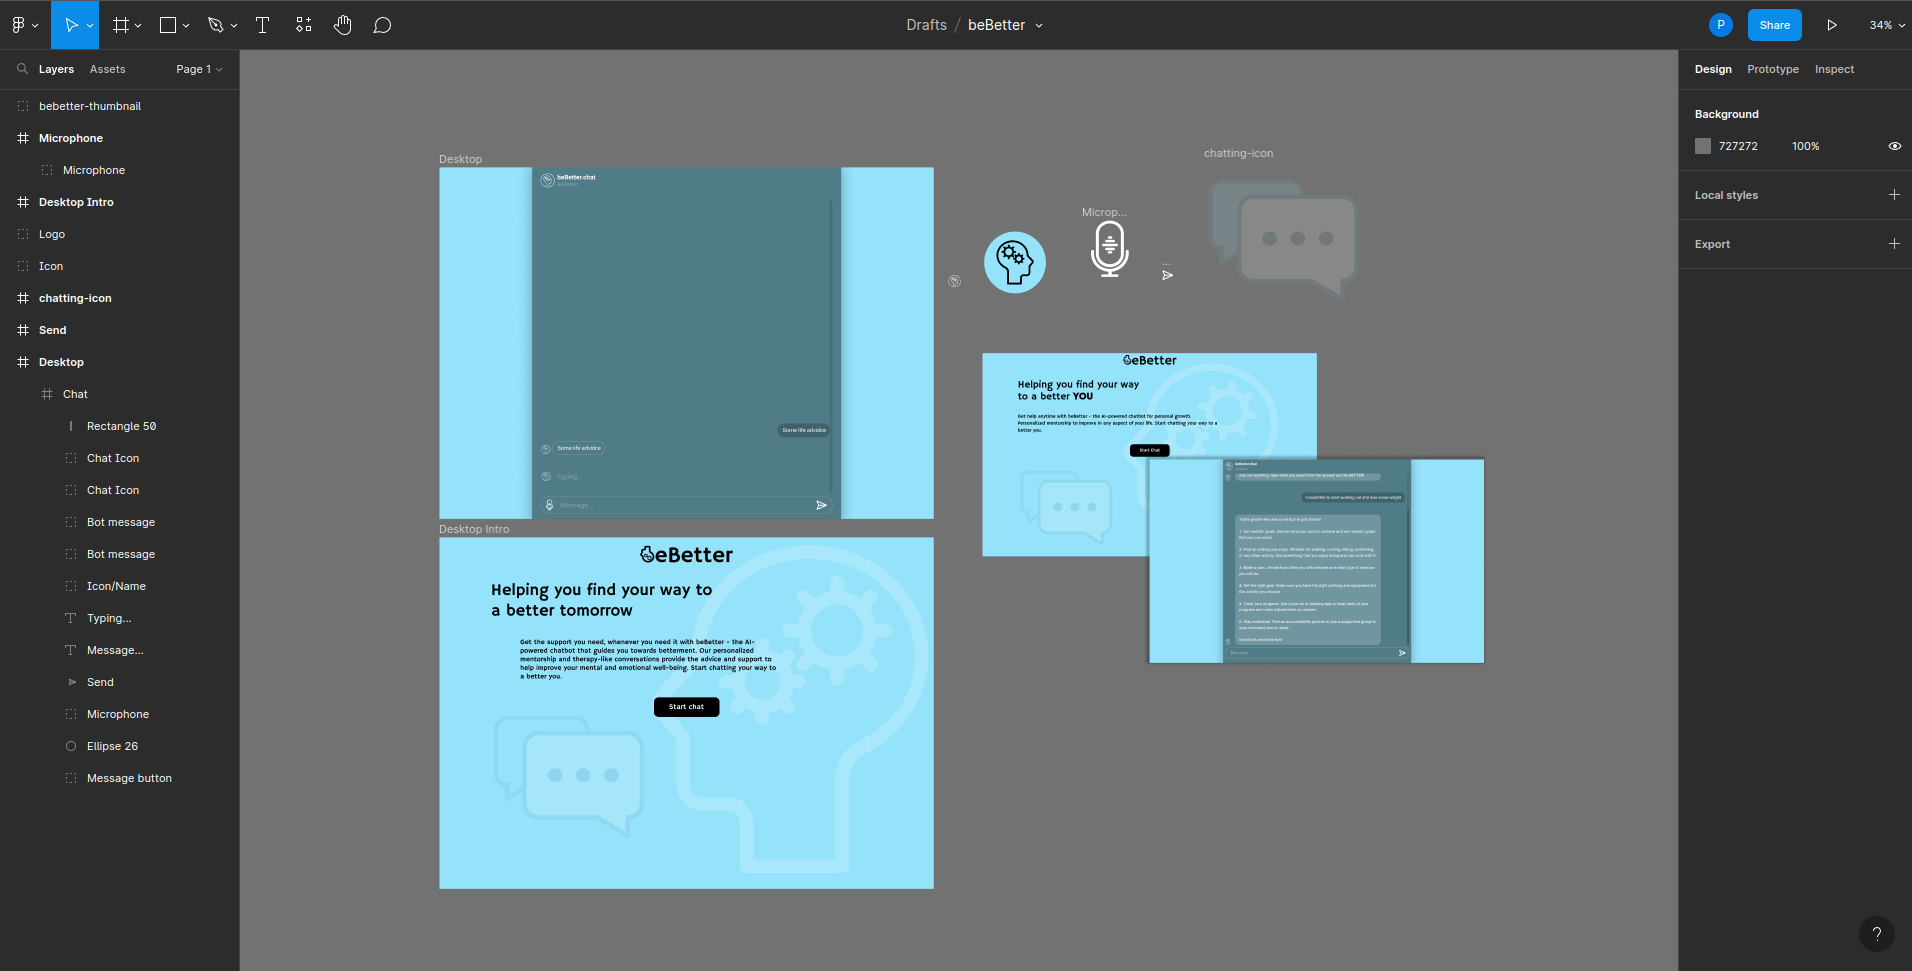This screenshot has width=1912, height=971.
Task: Add an export setting with plus
Action: 1894,244
